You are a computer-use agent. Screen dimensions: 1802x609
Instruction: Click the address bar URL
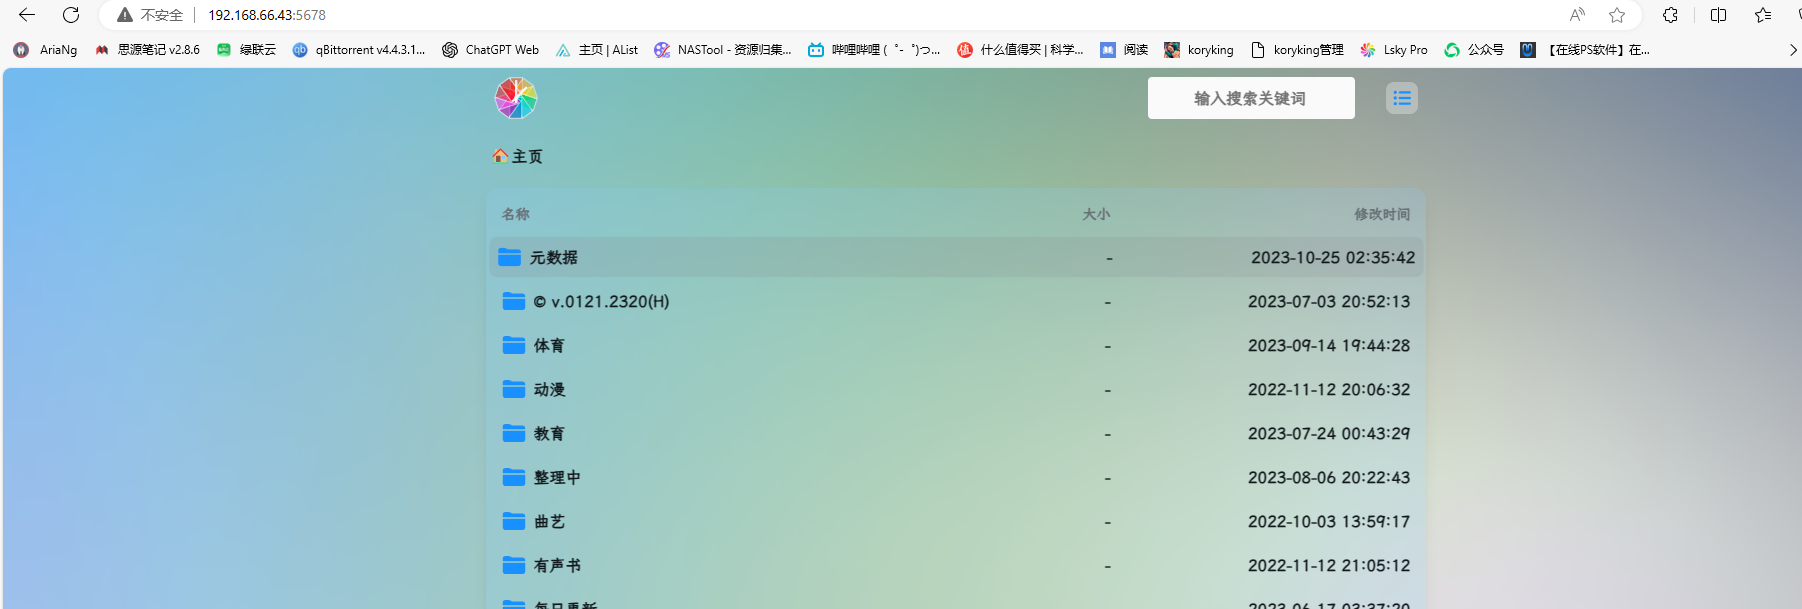267,15
